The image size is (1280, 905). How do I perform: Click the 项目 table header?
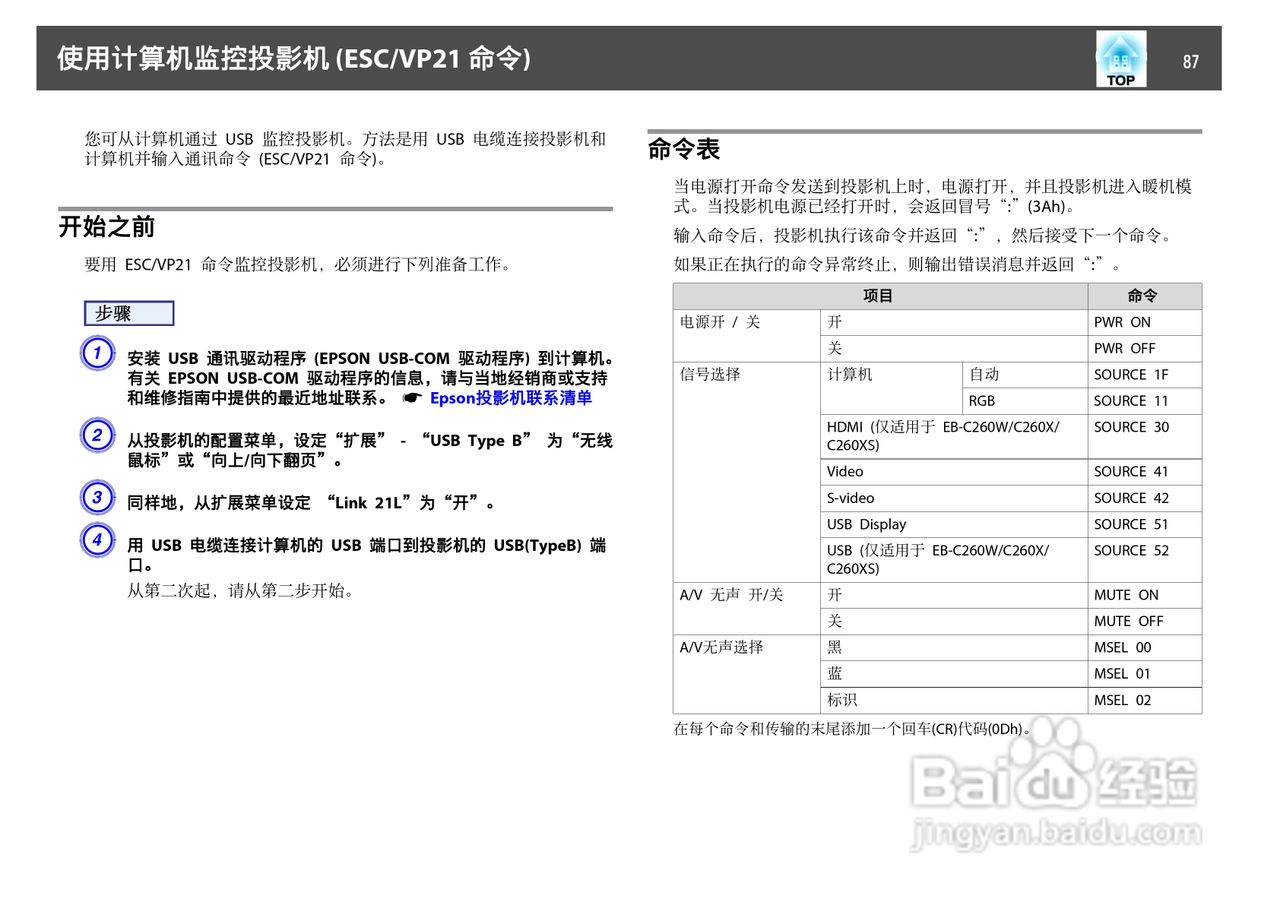click(878, 296)
